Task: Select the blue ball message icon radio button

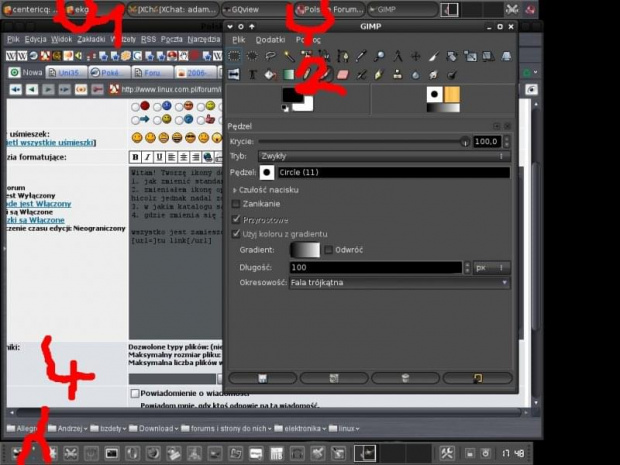Action: point(157,107)
